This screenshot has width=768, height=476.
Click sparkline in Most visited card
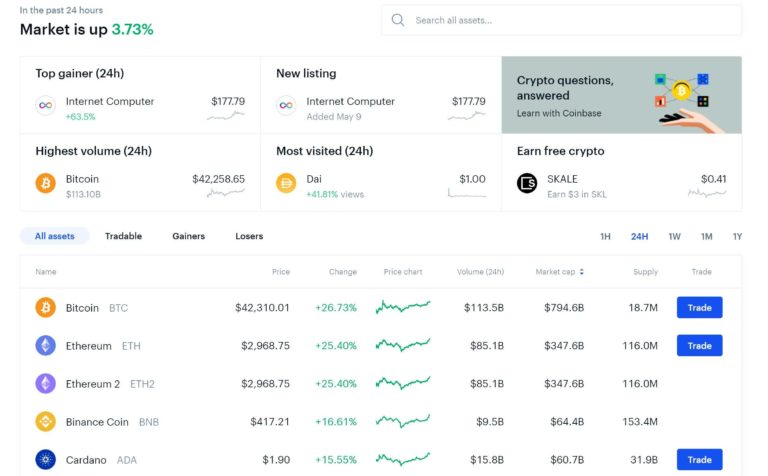point(467,193)
